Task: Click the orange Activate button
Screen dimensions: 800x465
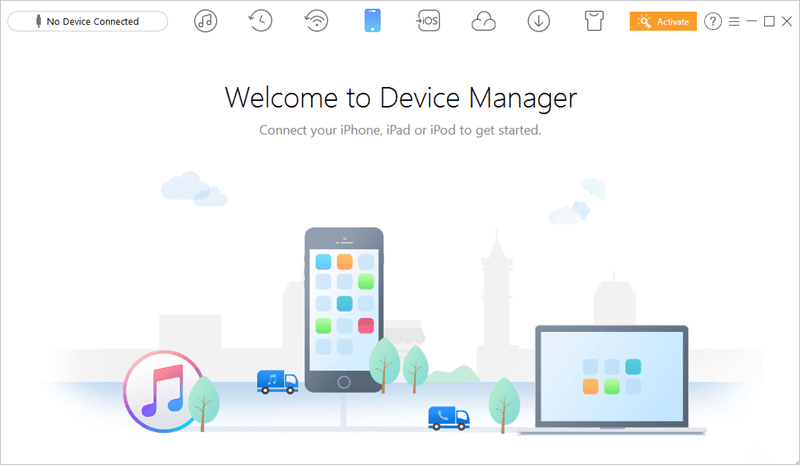Action: point(663,21)
